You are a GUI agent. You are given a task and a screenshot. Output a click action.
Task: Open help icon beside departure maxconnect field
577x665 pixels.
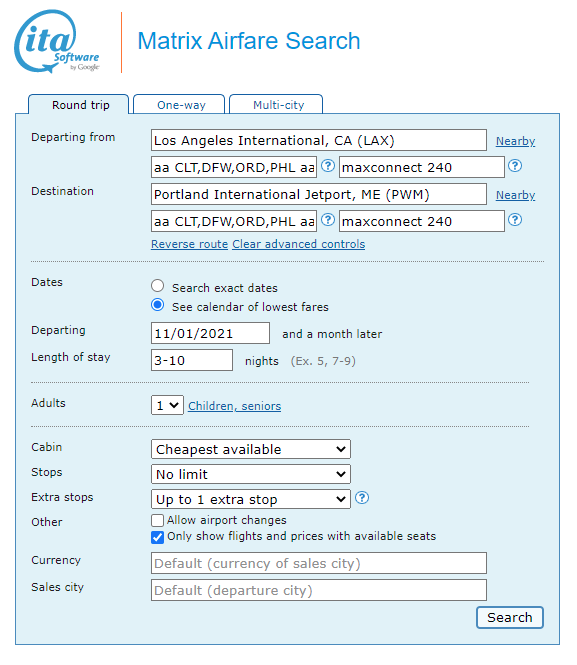(515, 166)
